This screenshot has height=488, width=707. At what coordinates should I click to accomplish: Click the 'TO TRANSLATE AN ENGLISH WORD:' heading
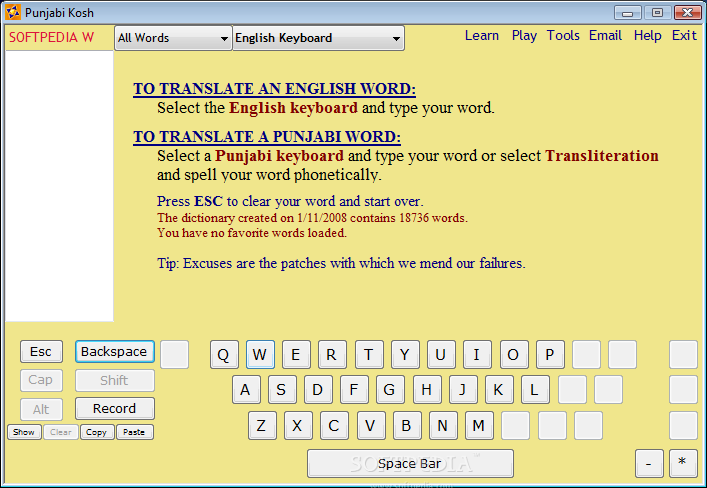coord(274,89)
